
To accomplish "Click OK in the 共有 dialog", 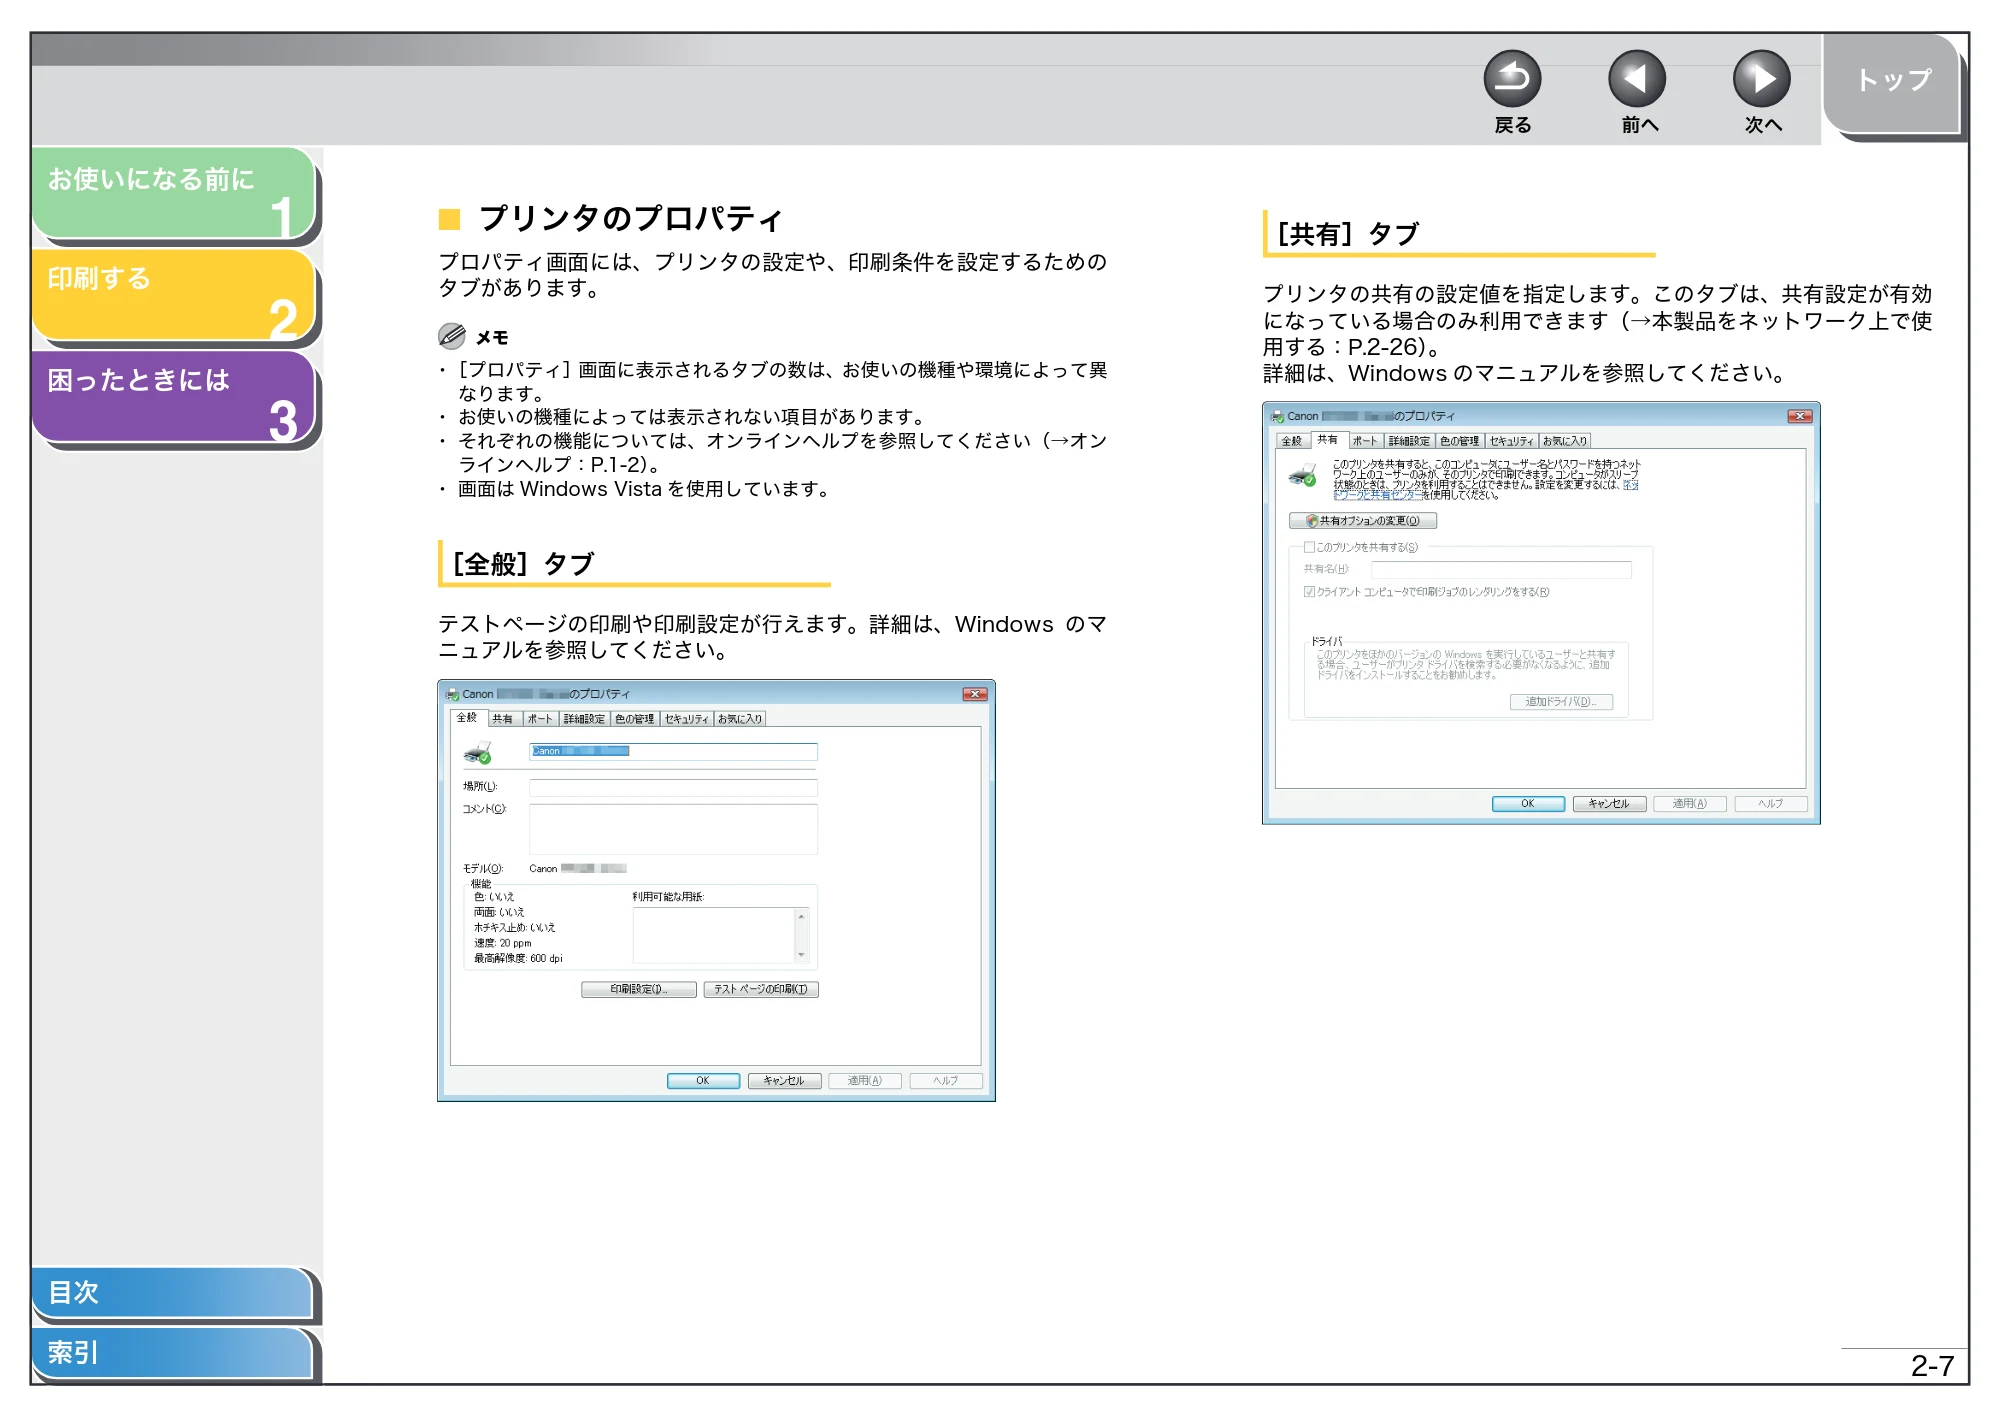I will pos(1528,804).
